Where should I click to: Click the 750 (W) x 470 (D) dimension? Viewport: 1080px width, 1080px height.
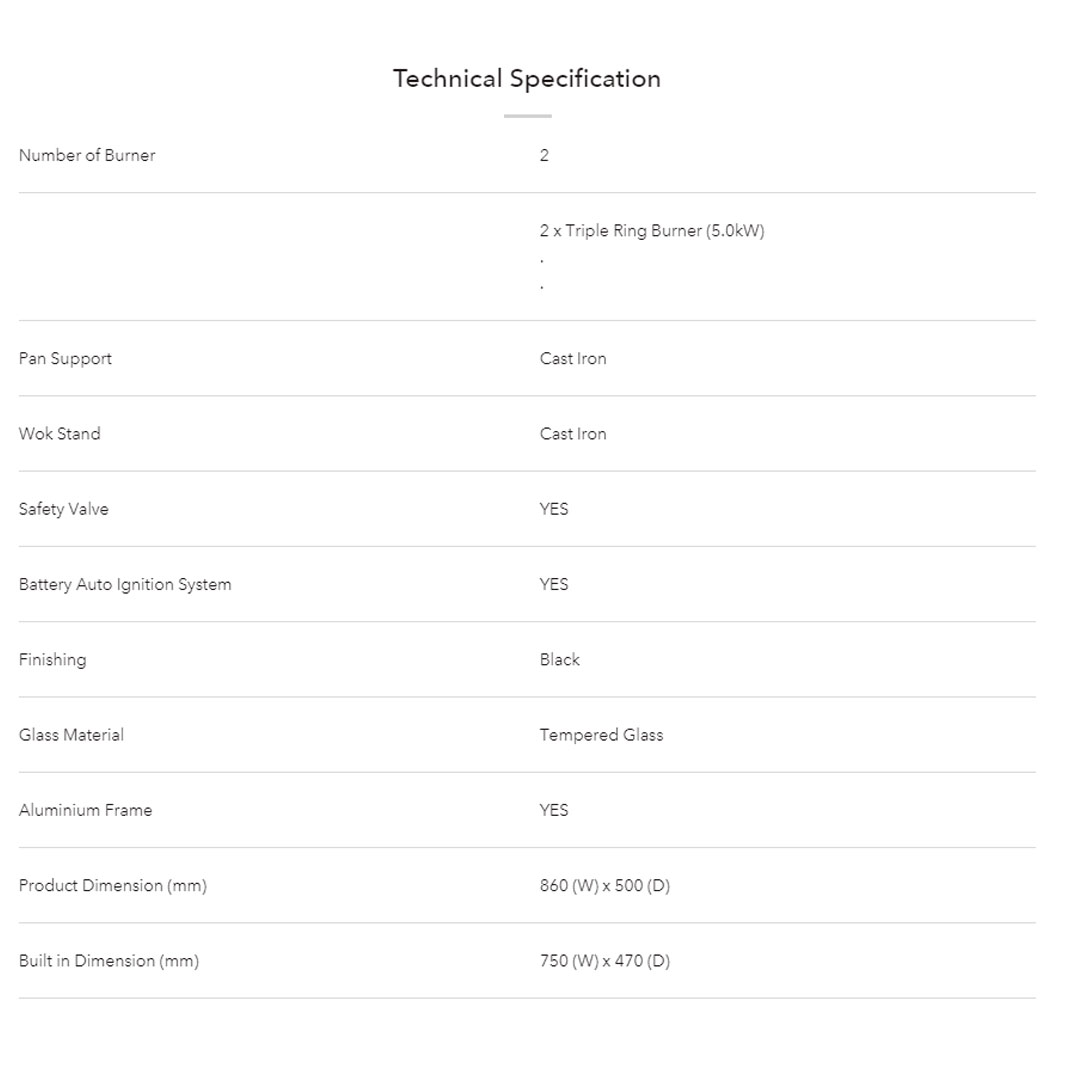coord(604,961)
